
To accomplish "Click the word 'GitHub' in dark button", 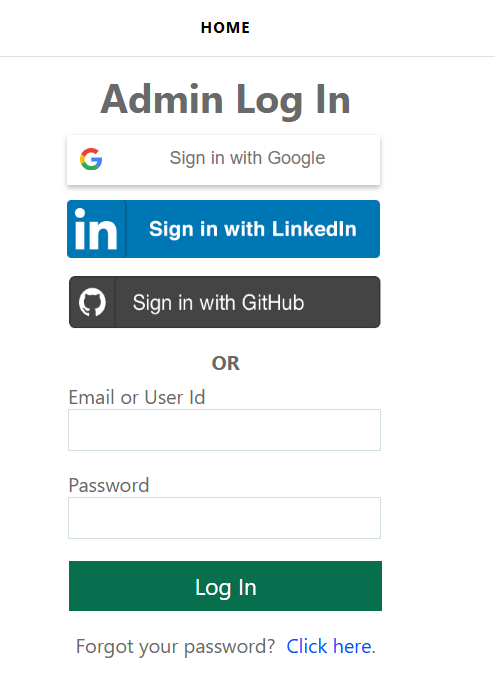I will [272, 303].
